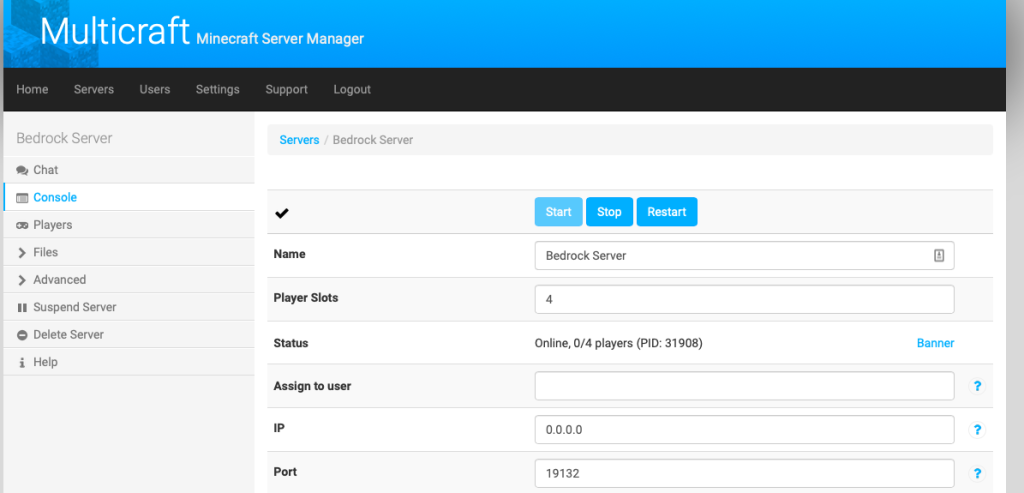
Task: Click the Players gamepad icon
Action: coord(22,225)
